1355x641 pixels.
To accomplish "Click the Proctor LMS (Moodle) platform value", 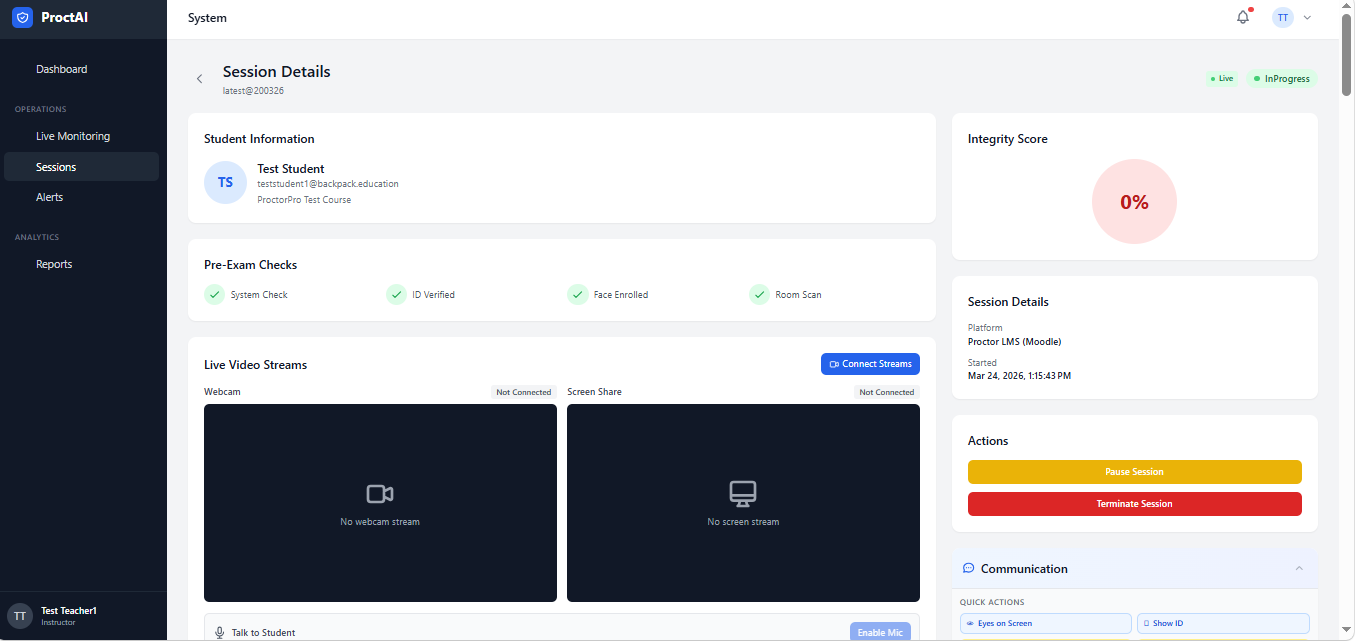I will click(1014, 342).
